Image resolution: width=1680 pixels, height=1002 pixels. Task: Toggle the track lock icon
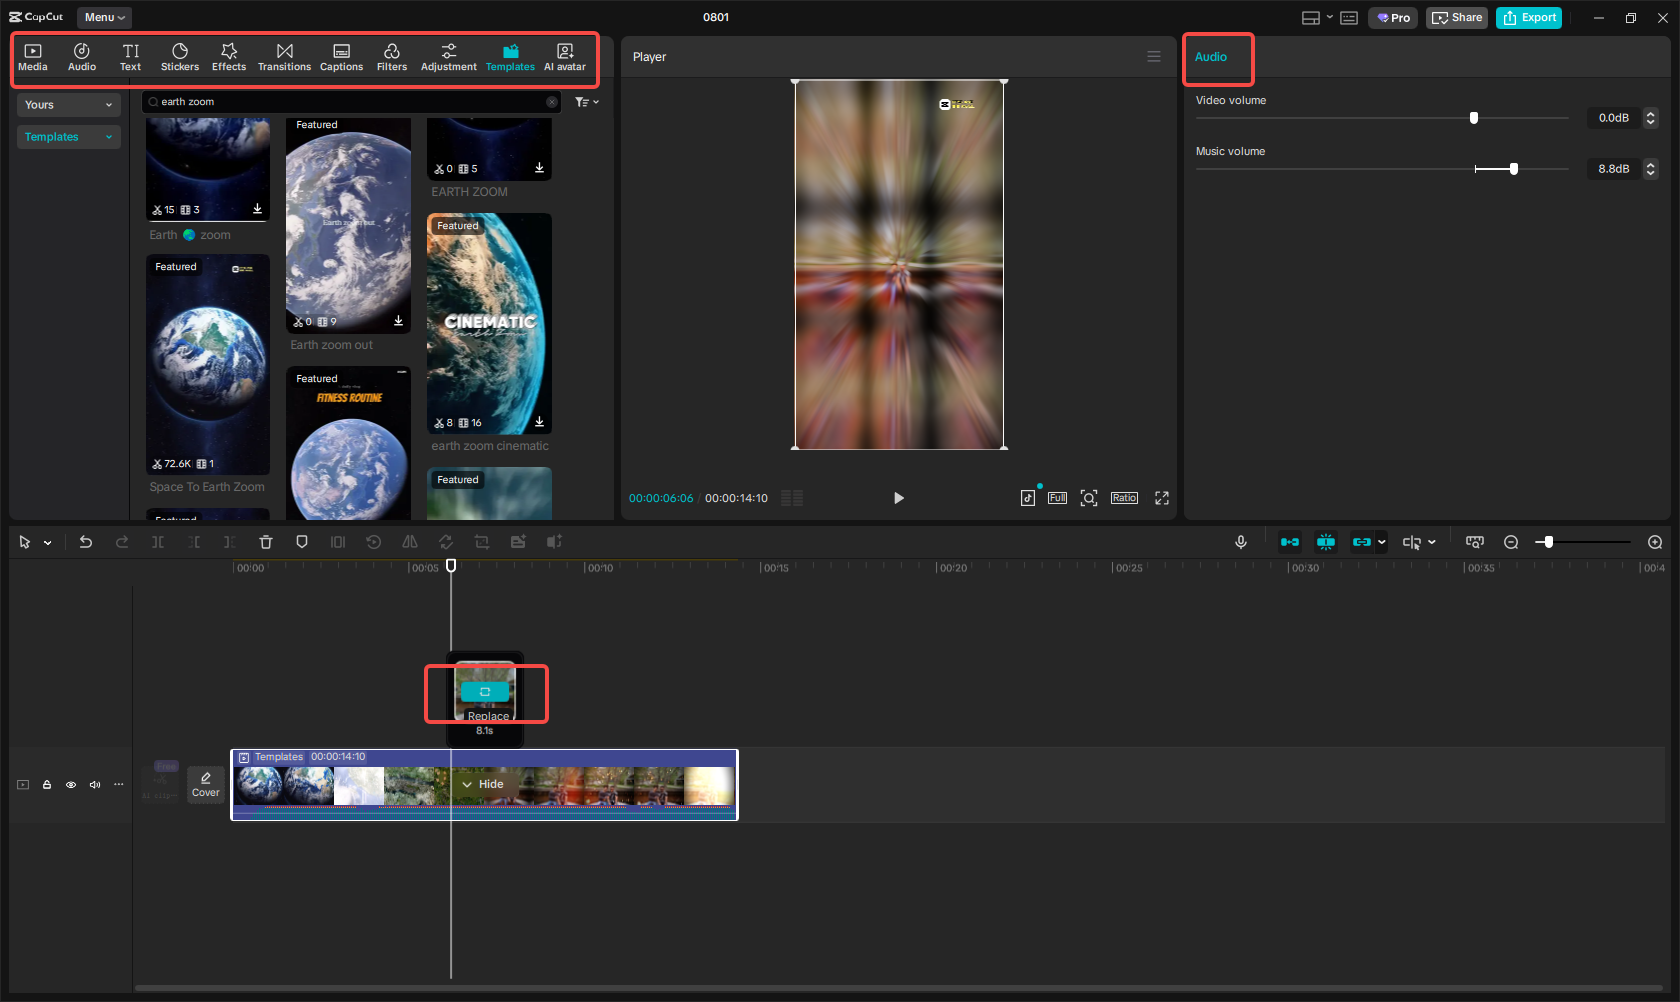pyautogui.click(x=47, y=785)
